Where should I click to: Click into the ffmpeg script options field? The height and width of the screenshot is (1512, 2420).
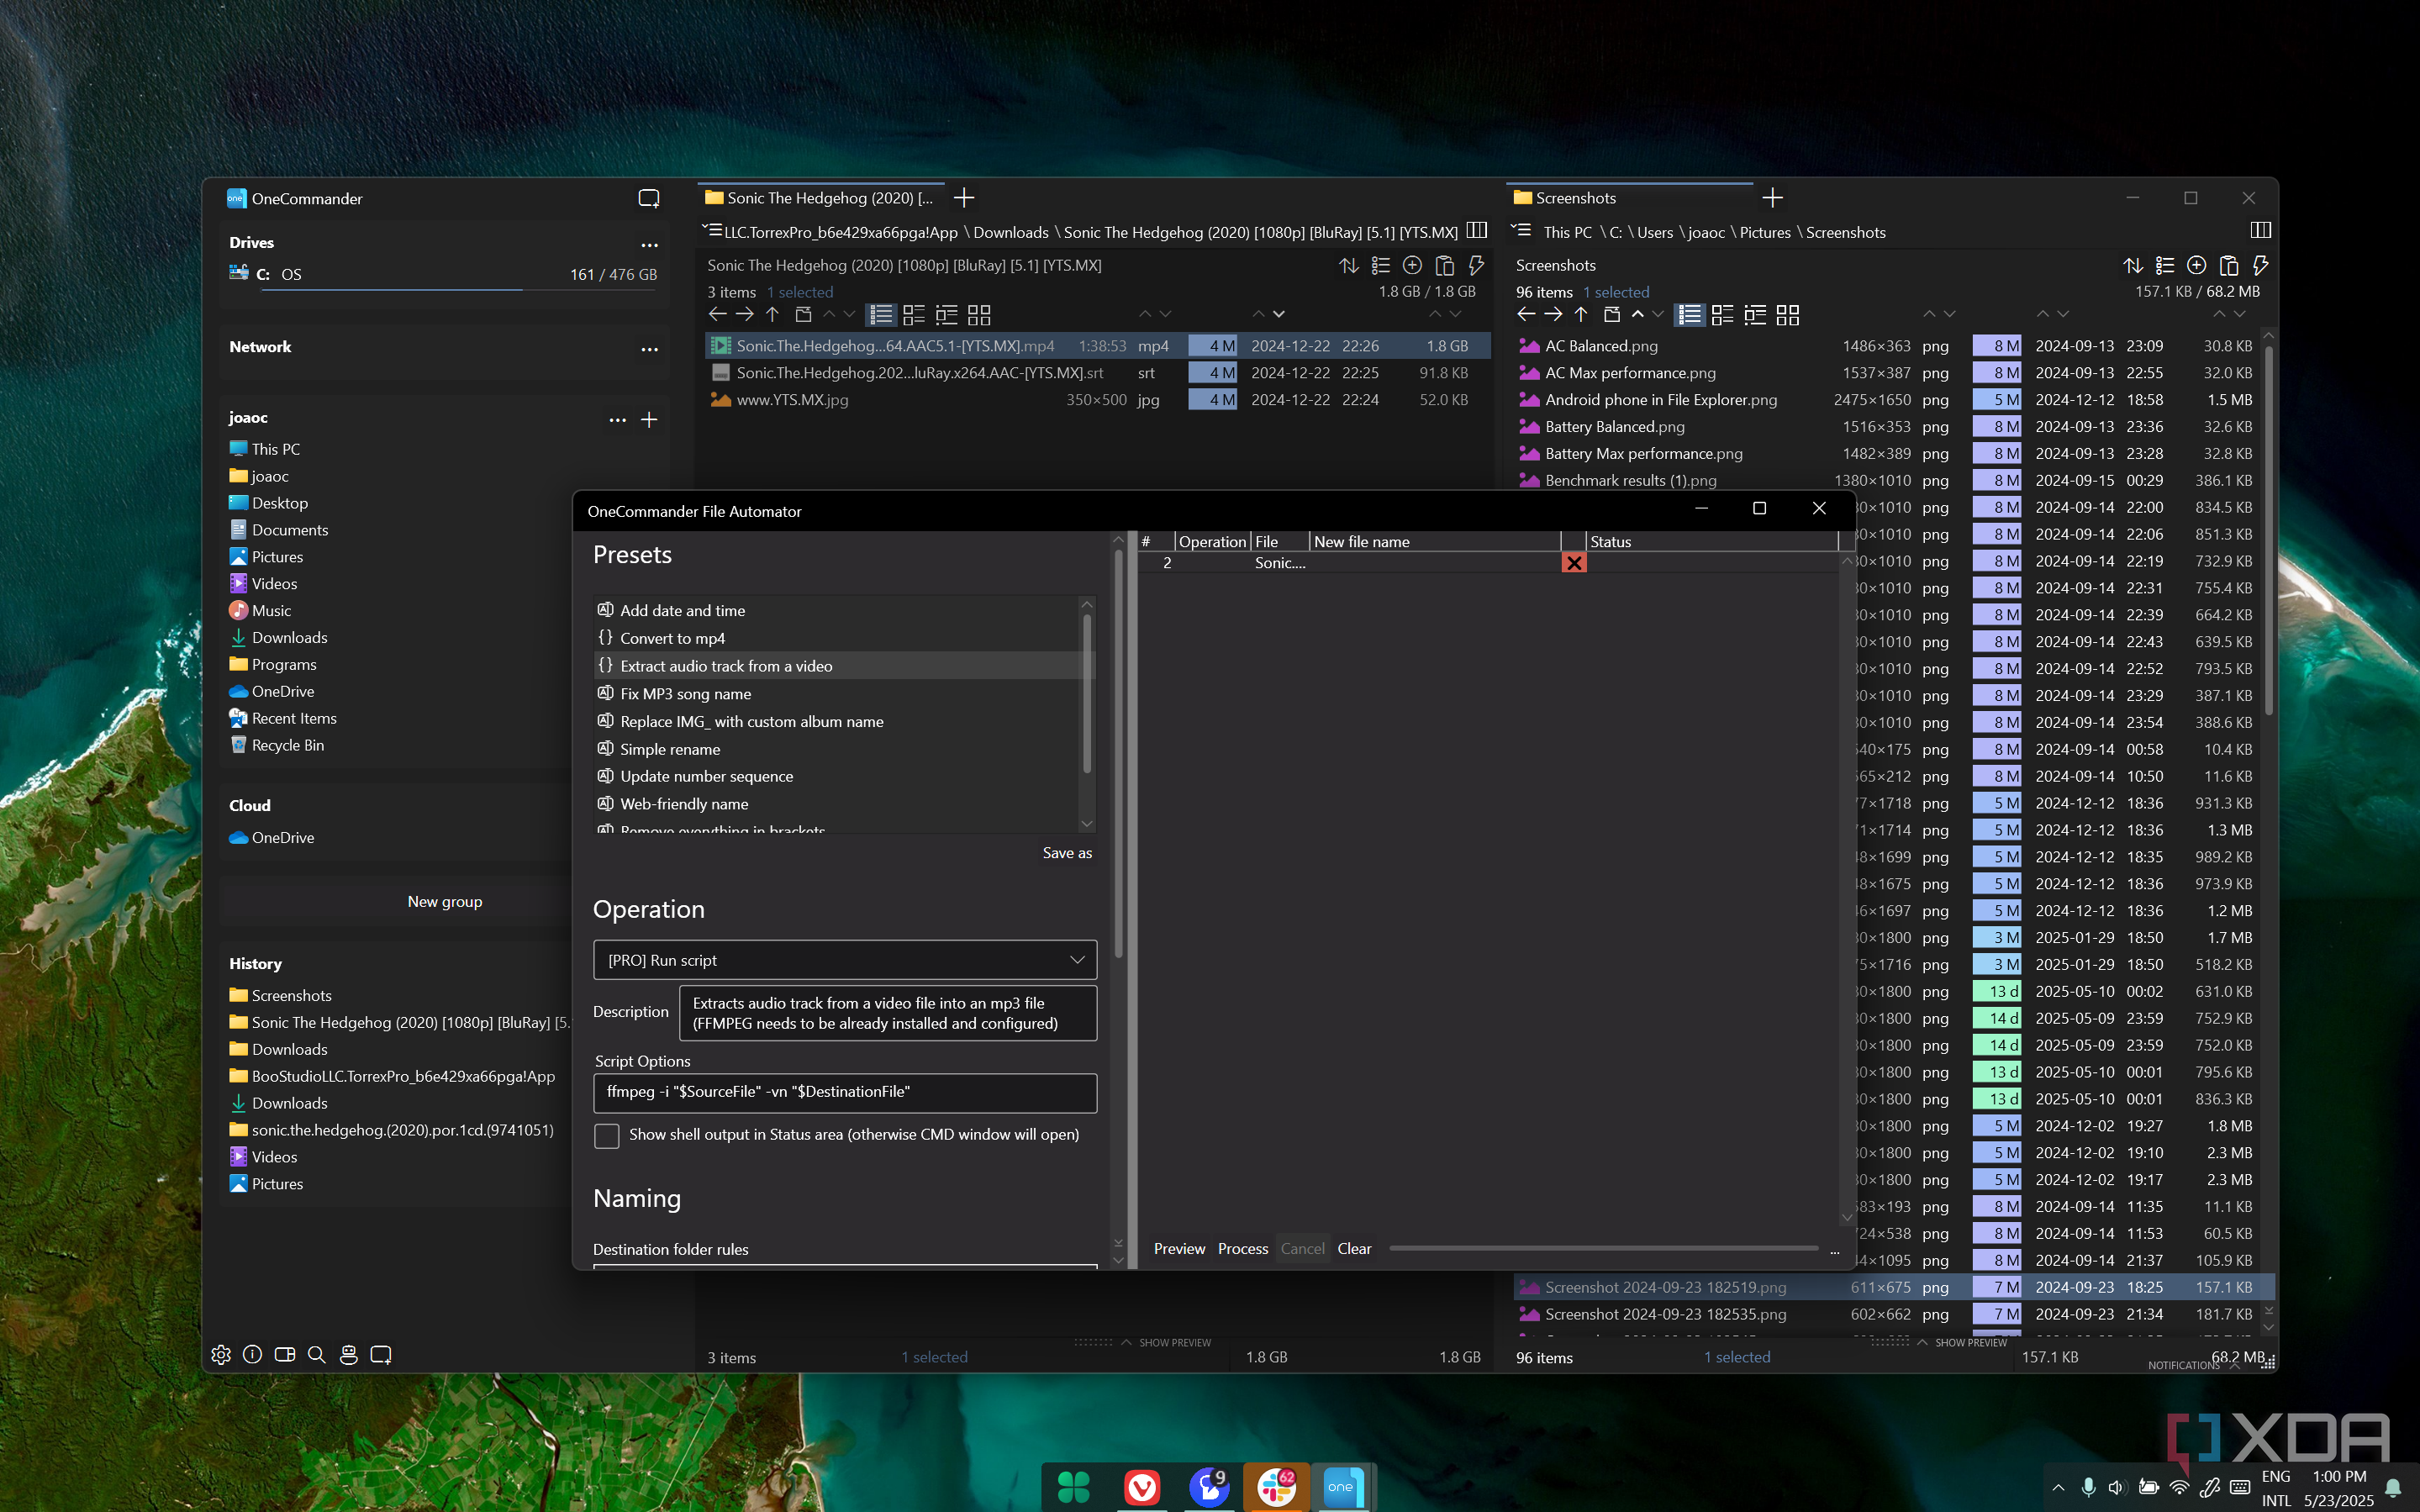coord(844,1092)
